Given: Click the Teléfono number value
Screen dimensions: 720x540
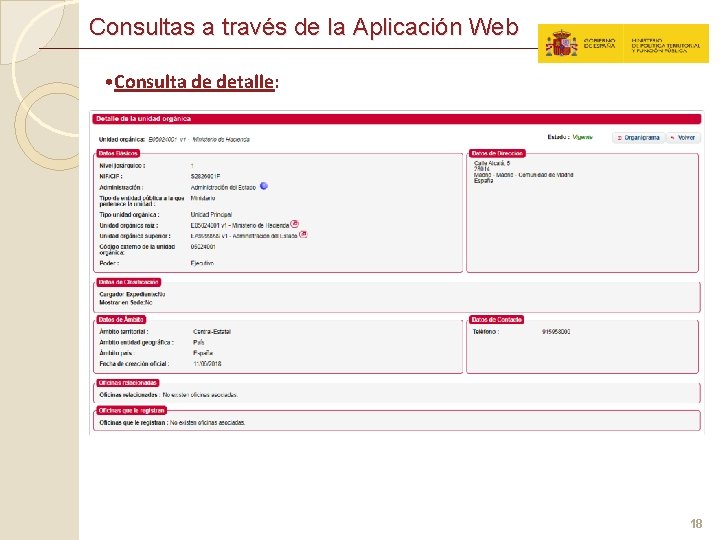Looking at the screenshot, I should point(556,332).
